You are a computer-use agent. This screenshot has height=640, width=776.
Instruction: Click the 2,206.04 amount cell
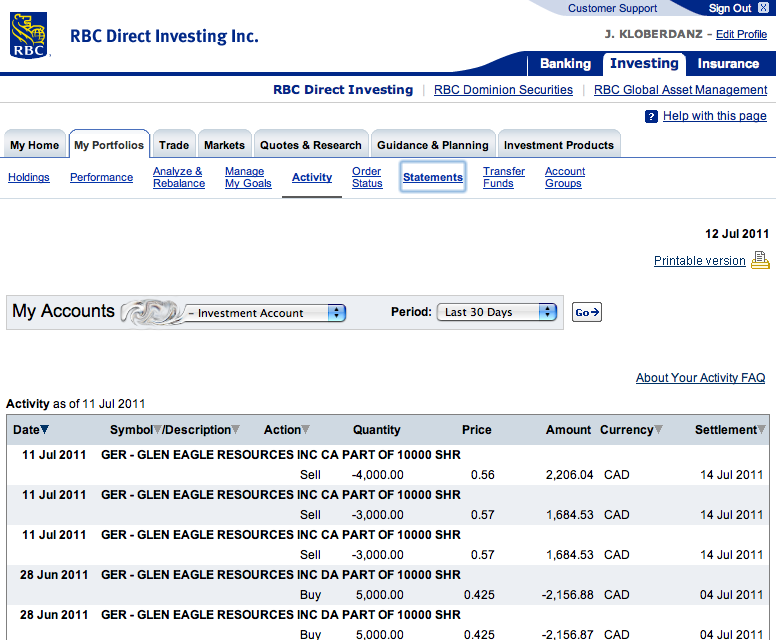[569, 475]
